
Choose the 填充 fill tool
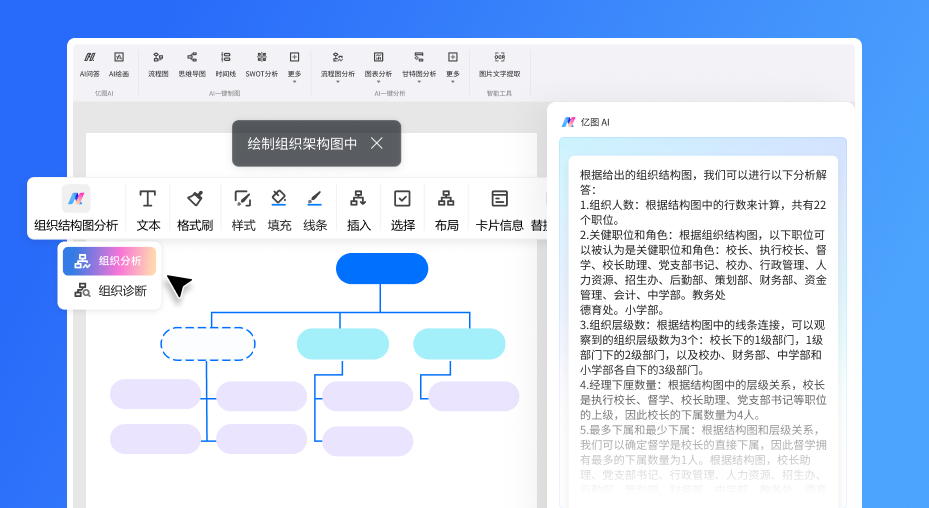pos(279,209)
